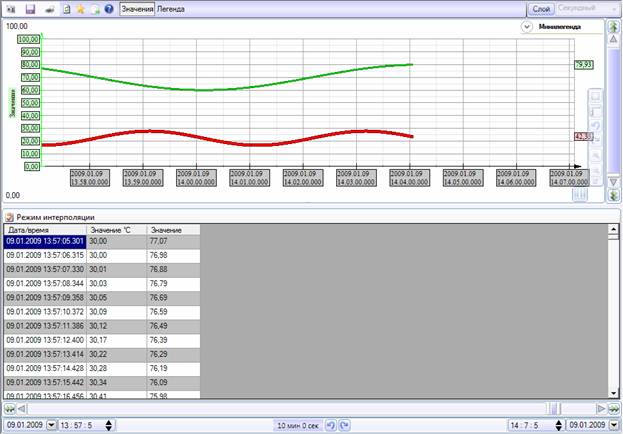623x434 pixels.
Task: Click the Слой button
Action: point(541,9)
